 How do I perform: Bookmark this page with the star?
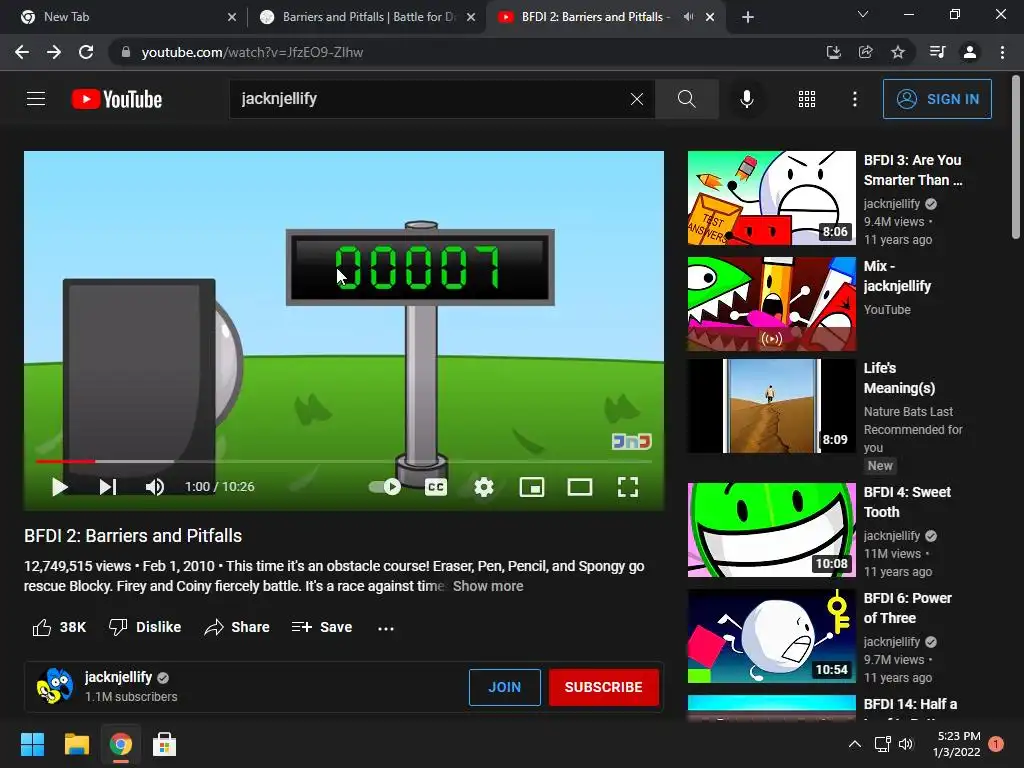898,52
